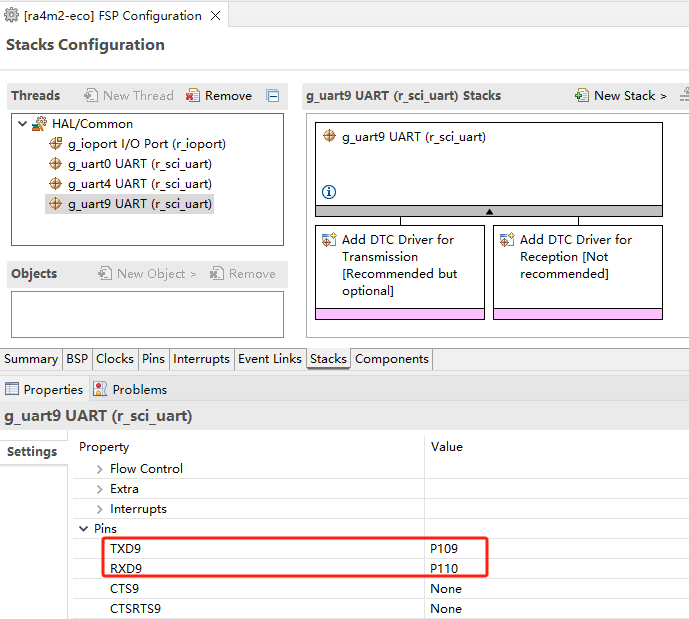This screenshot has height=619, width=689.
Task: Open the Pins tab
Action: tap(153, 359)
